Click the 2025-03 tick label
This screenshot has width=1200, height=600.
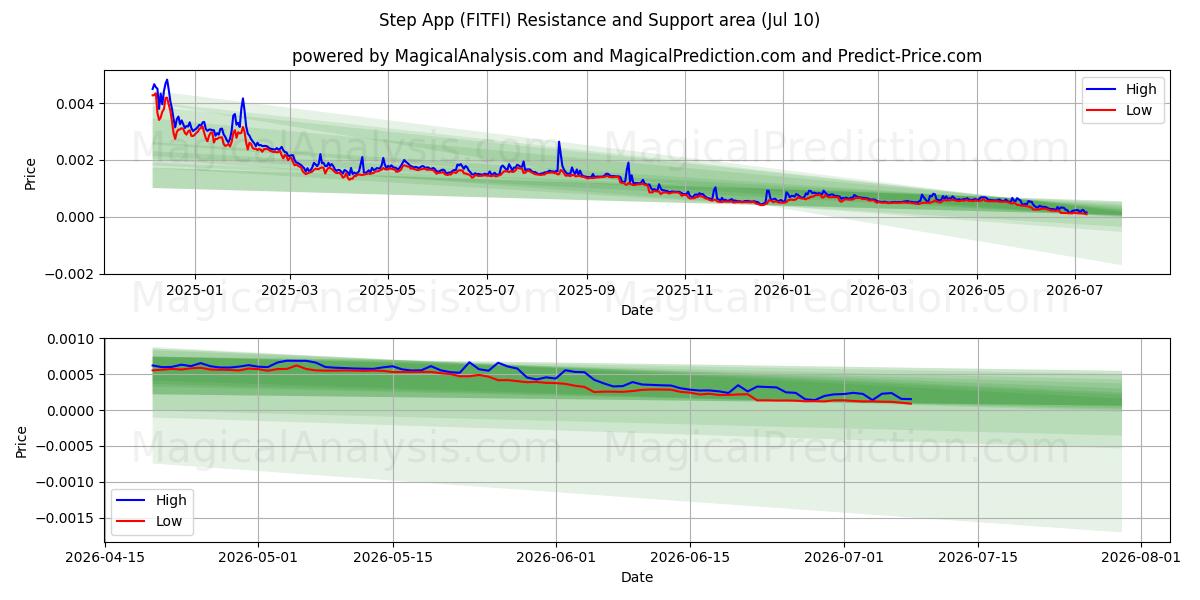coord(290,290)
